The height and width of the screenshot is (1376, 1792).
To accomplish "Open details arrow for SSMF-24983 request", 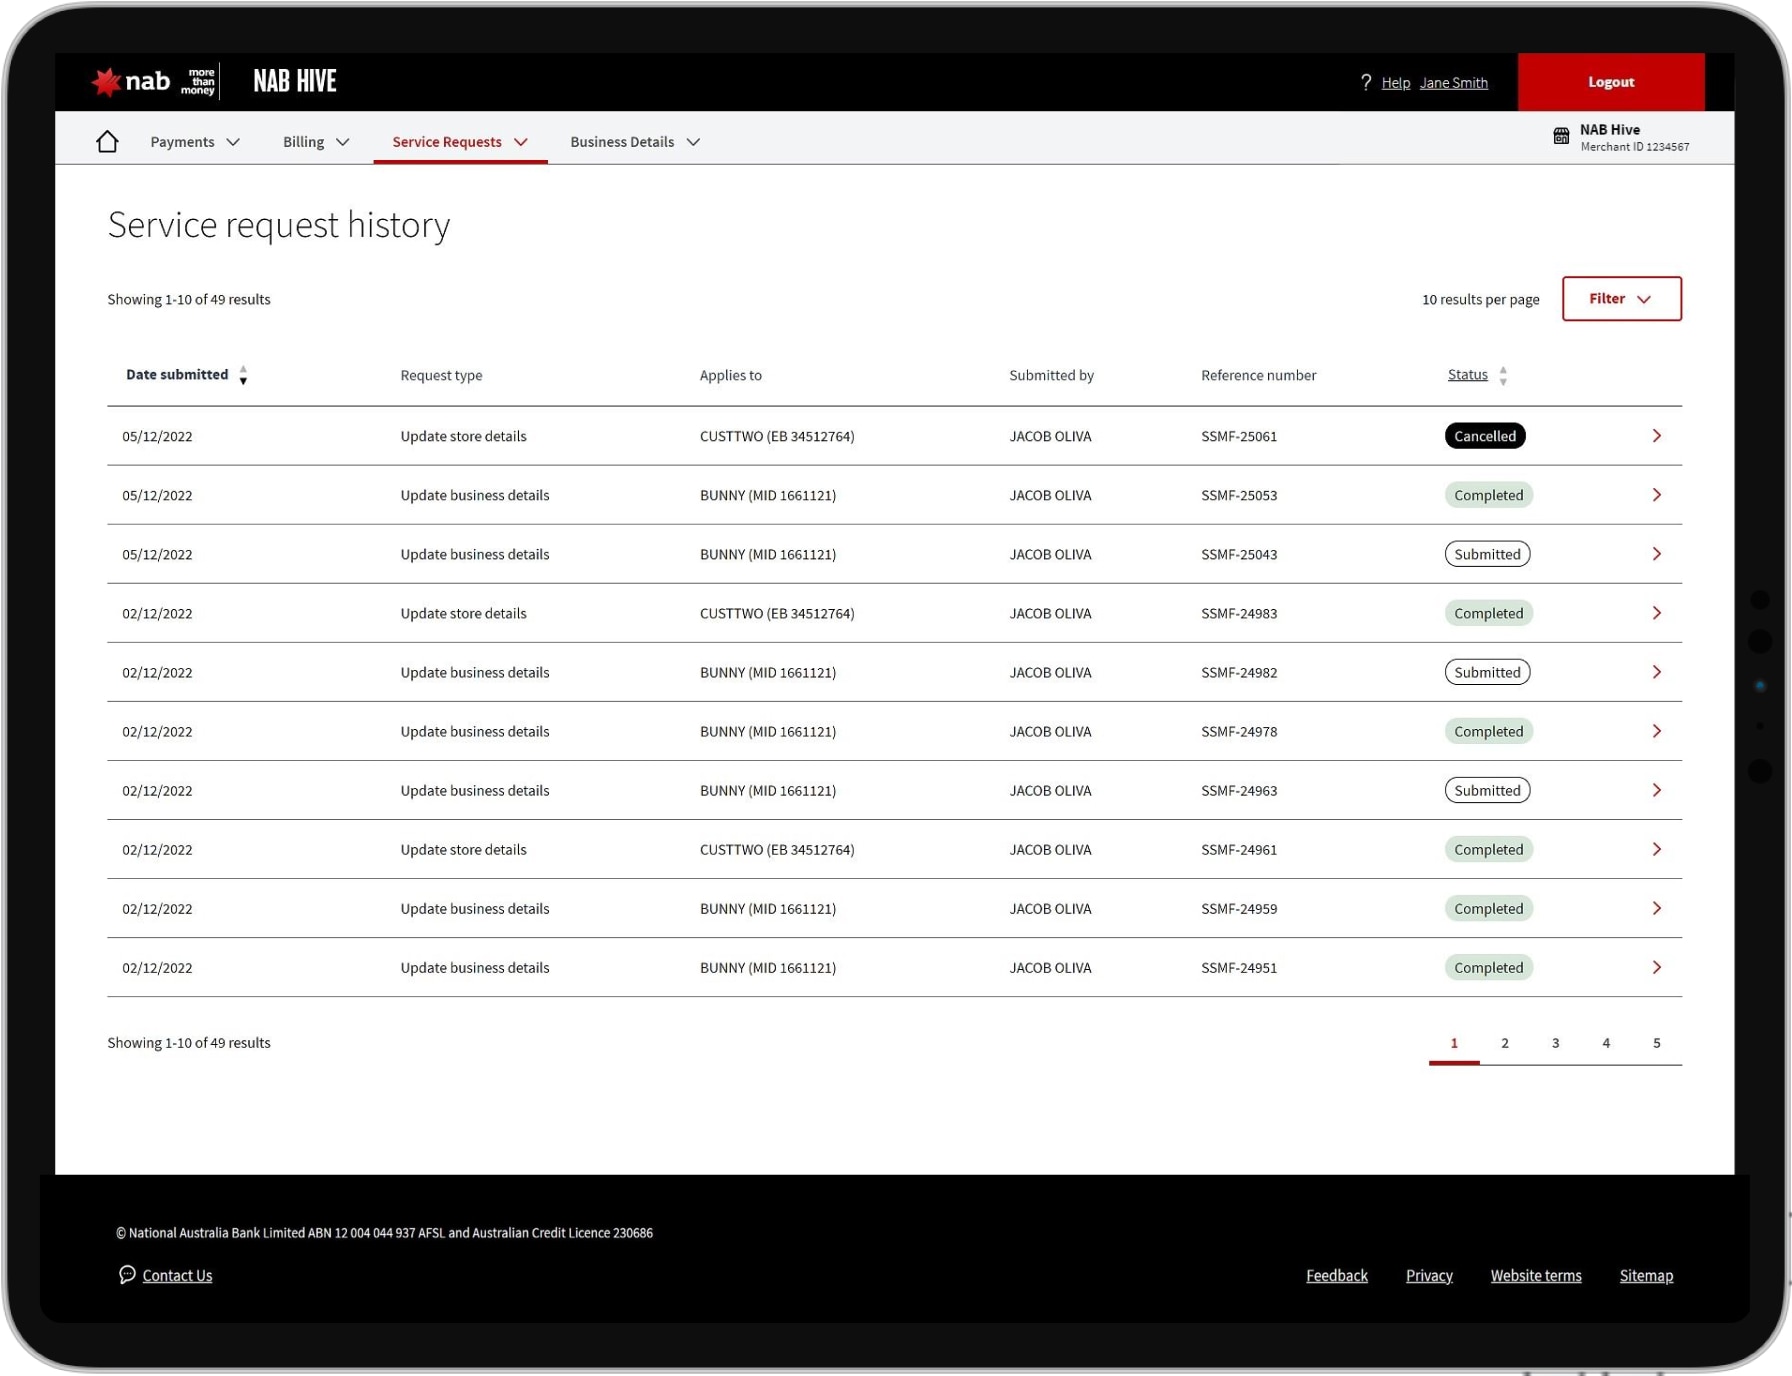I will pyautogui.click(x=1656, y=613).
